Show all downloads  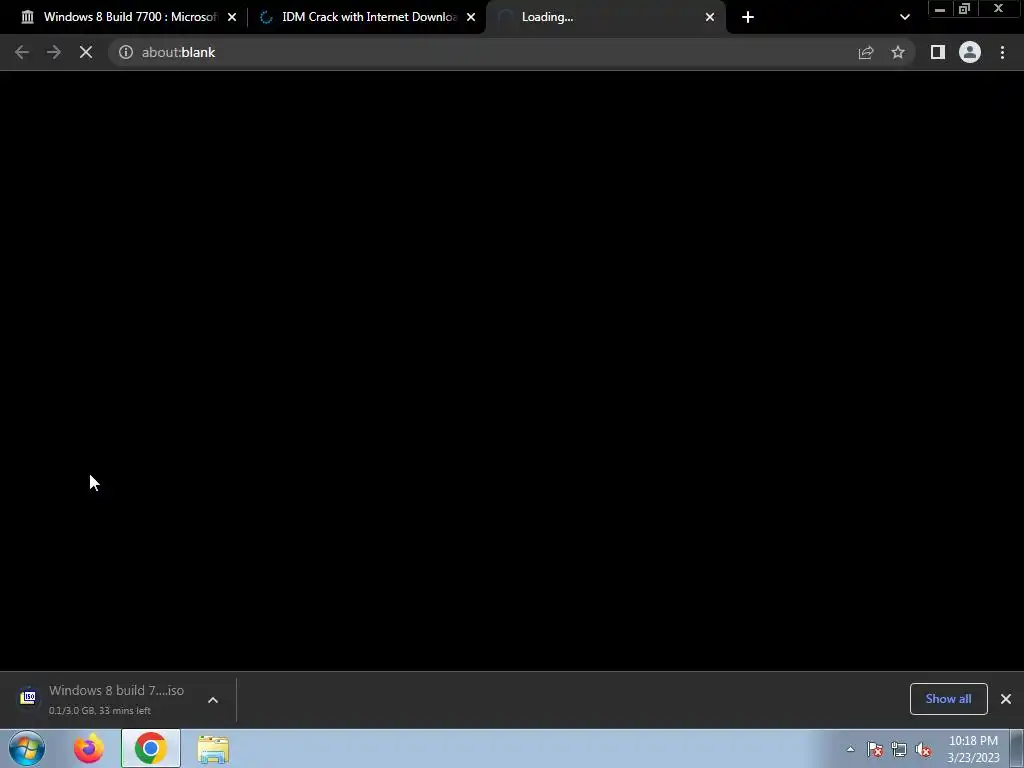[948, 699]
